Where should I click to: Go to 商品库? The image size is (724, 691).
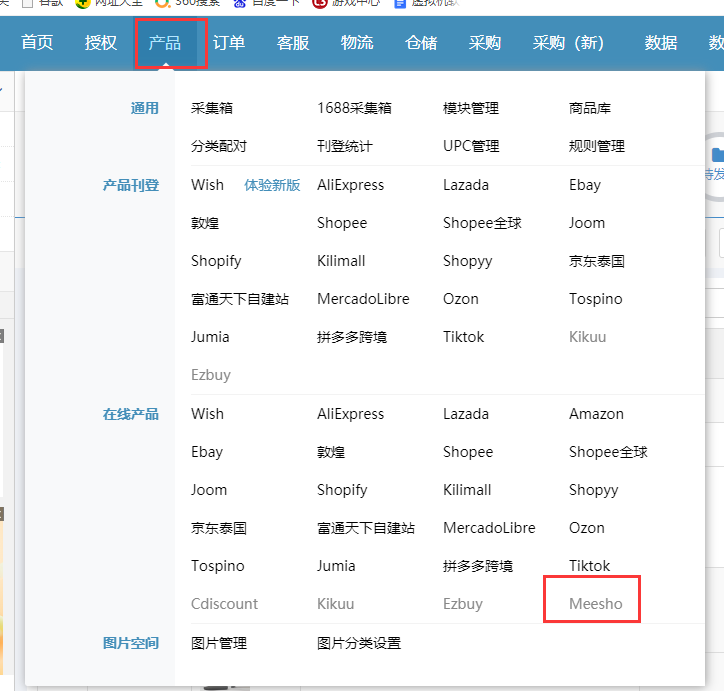click(590, 108)
